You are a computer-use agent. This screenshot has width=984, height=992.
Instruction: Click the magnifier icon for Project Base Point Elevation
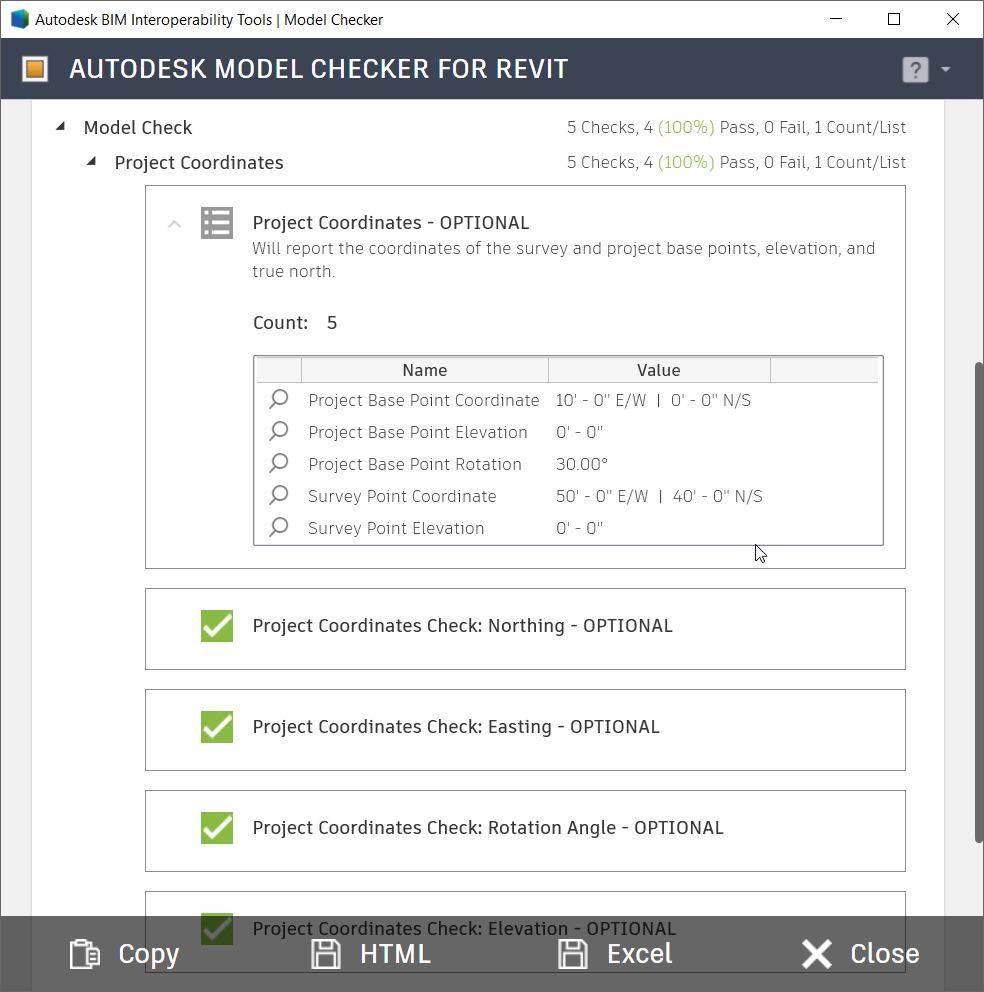278,431
